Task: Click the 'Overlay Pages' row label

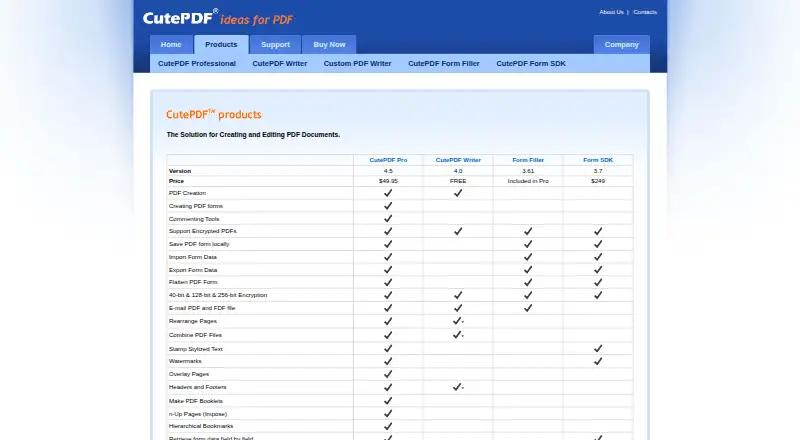Action: (189, 374)
